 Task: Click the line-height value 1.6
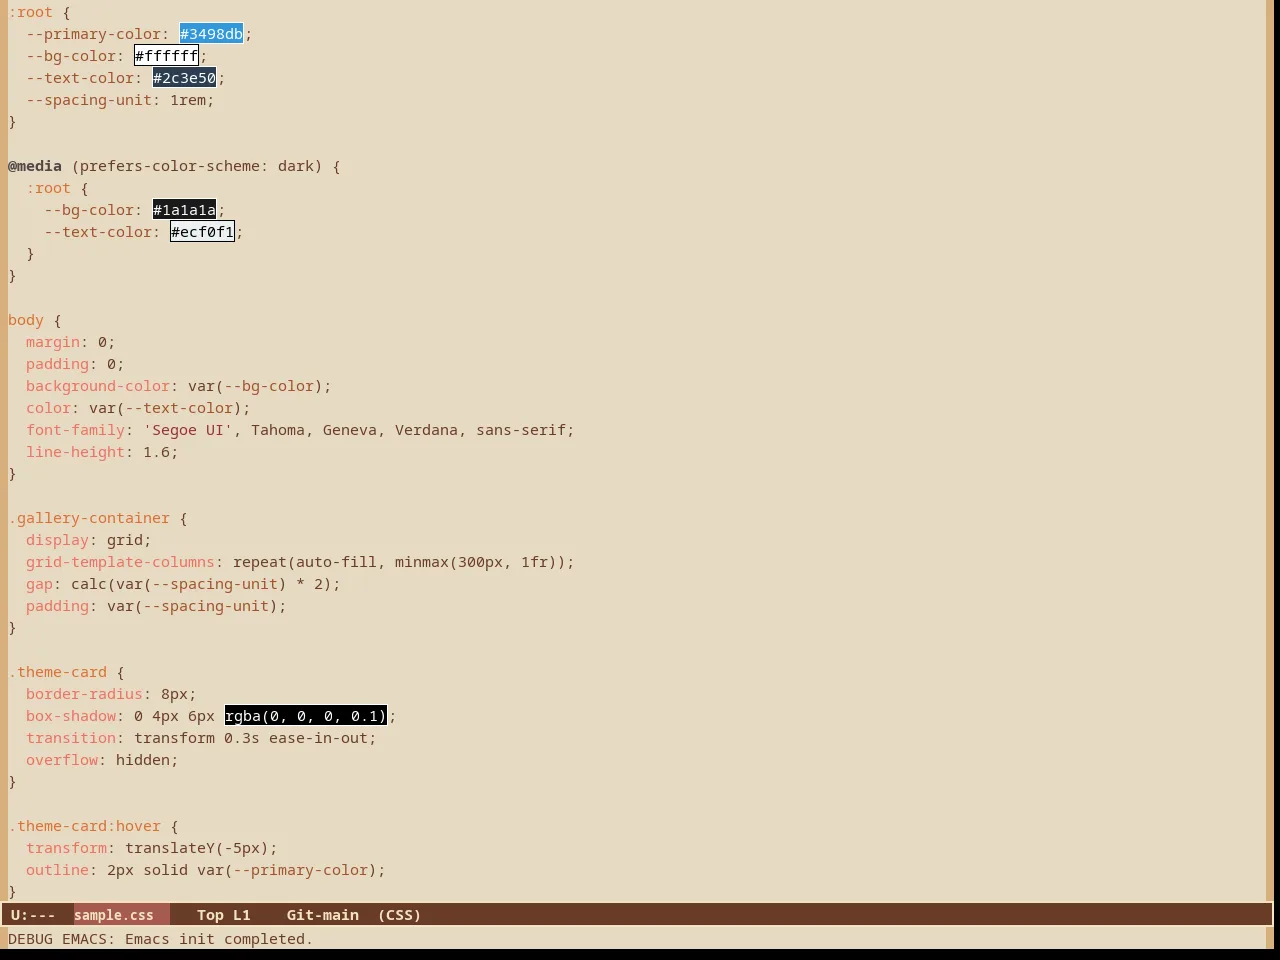click(x=156, y=452)
